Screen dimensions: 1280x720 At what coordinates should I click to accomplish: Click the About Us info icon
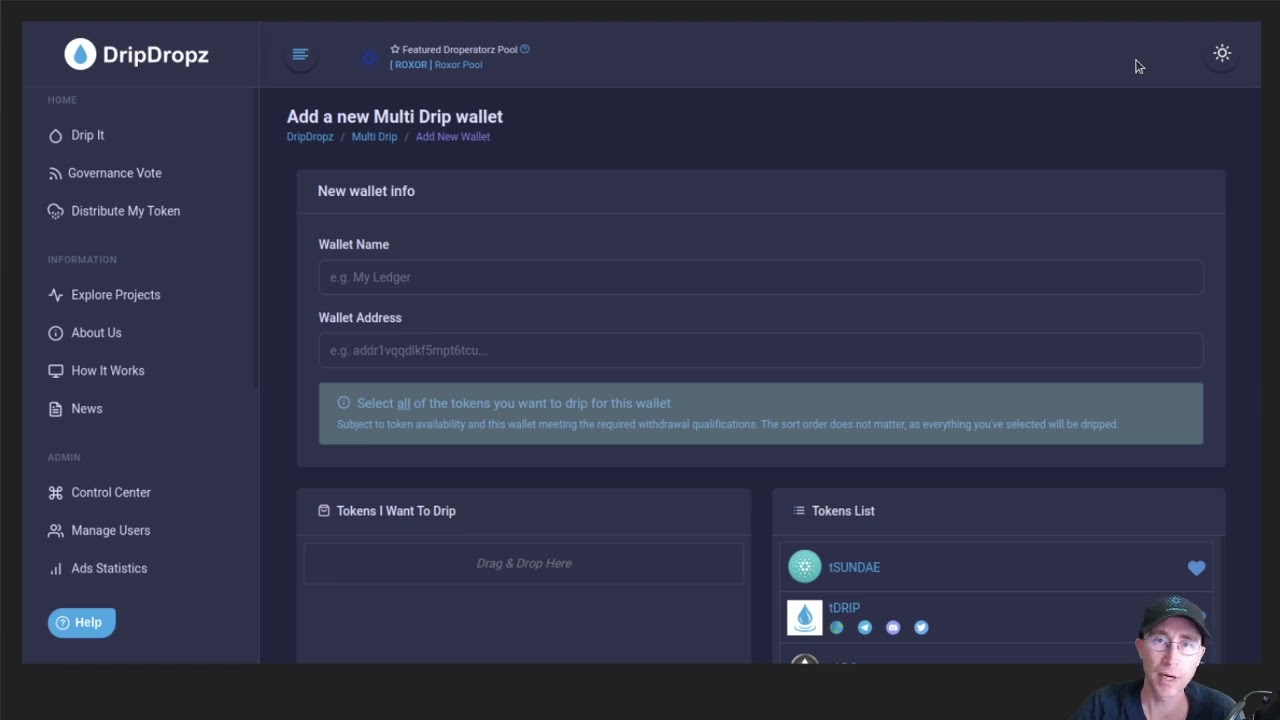55,333
